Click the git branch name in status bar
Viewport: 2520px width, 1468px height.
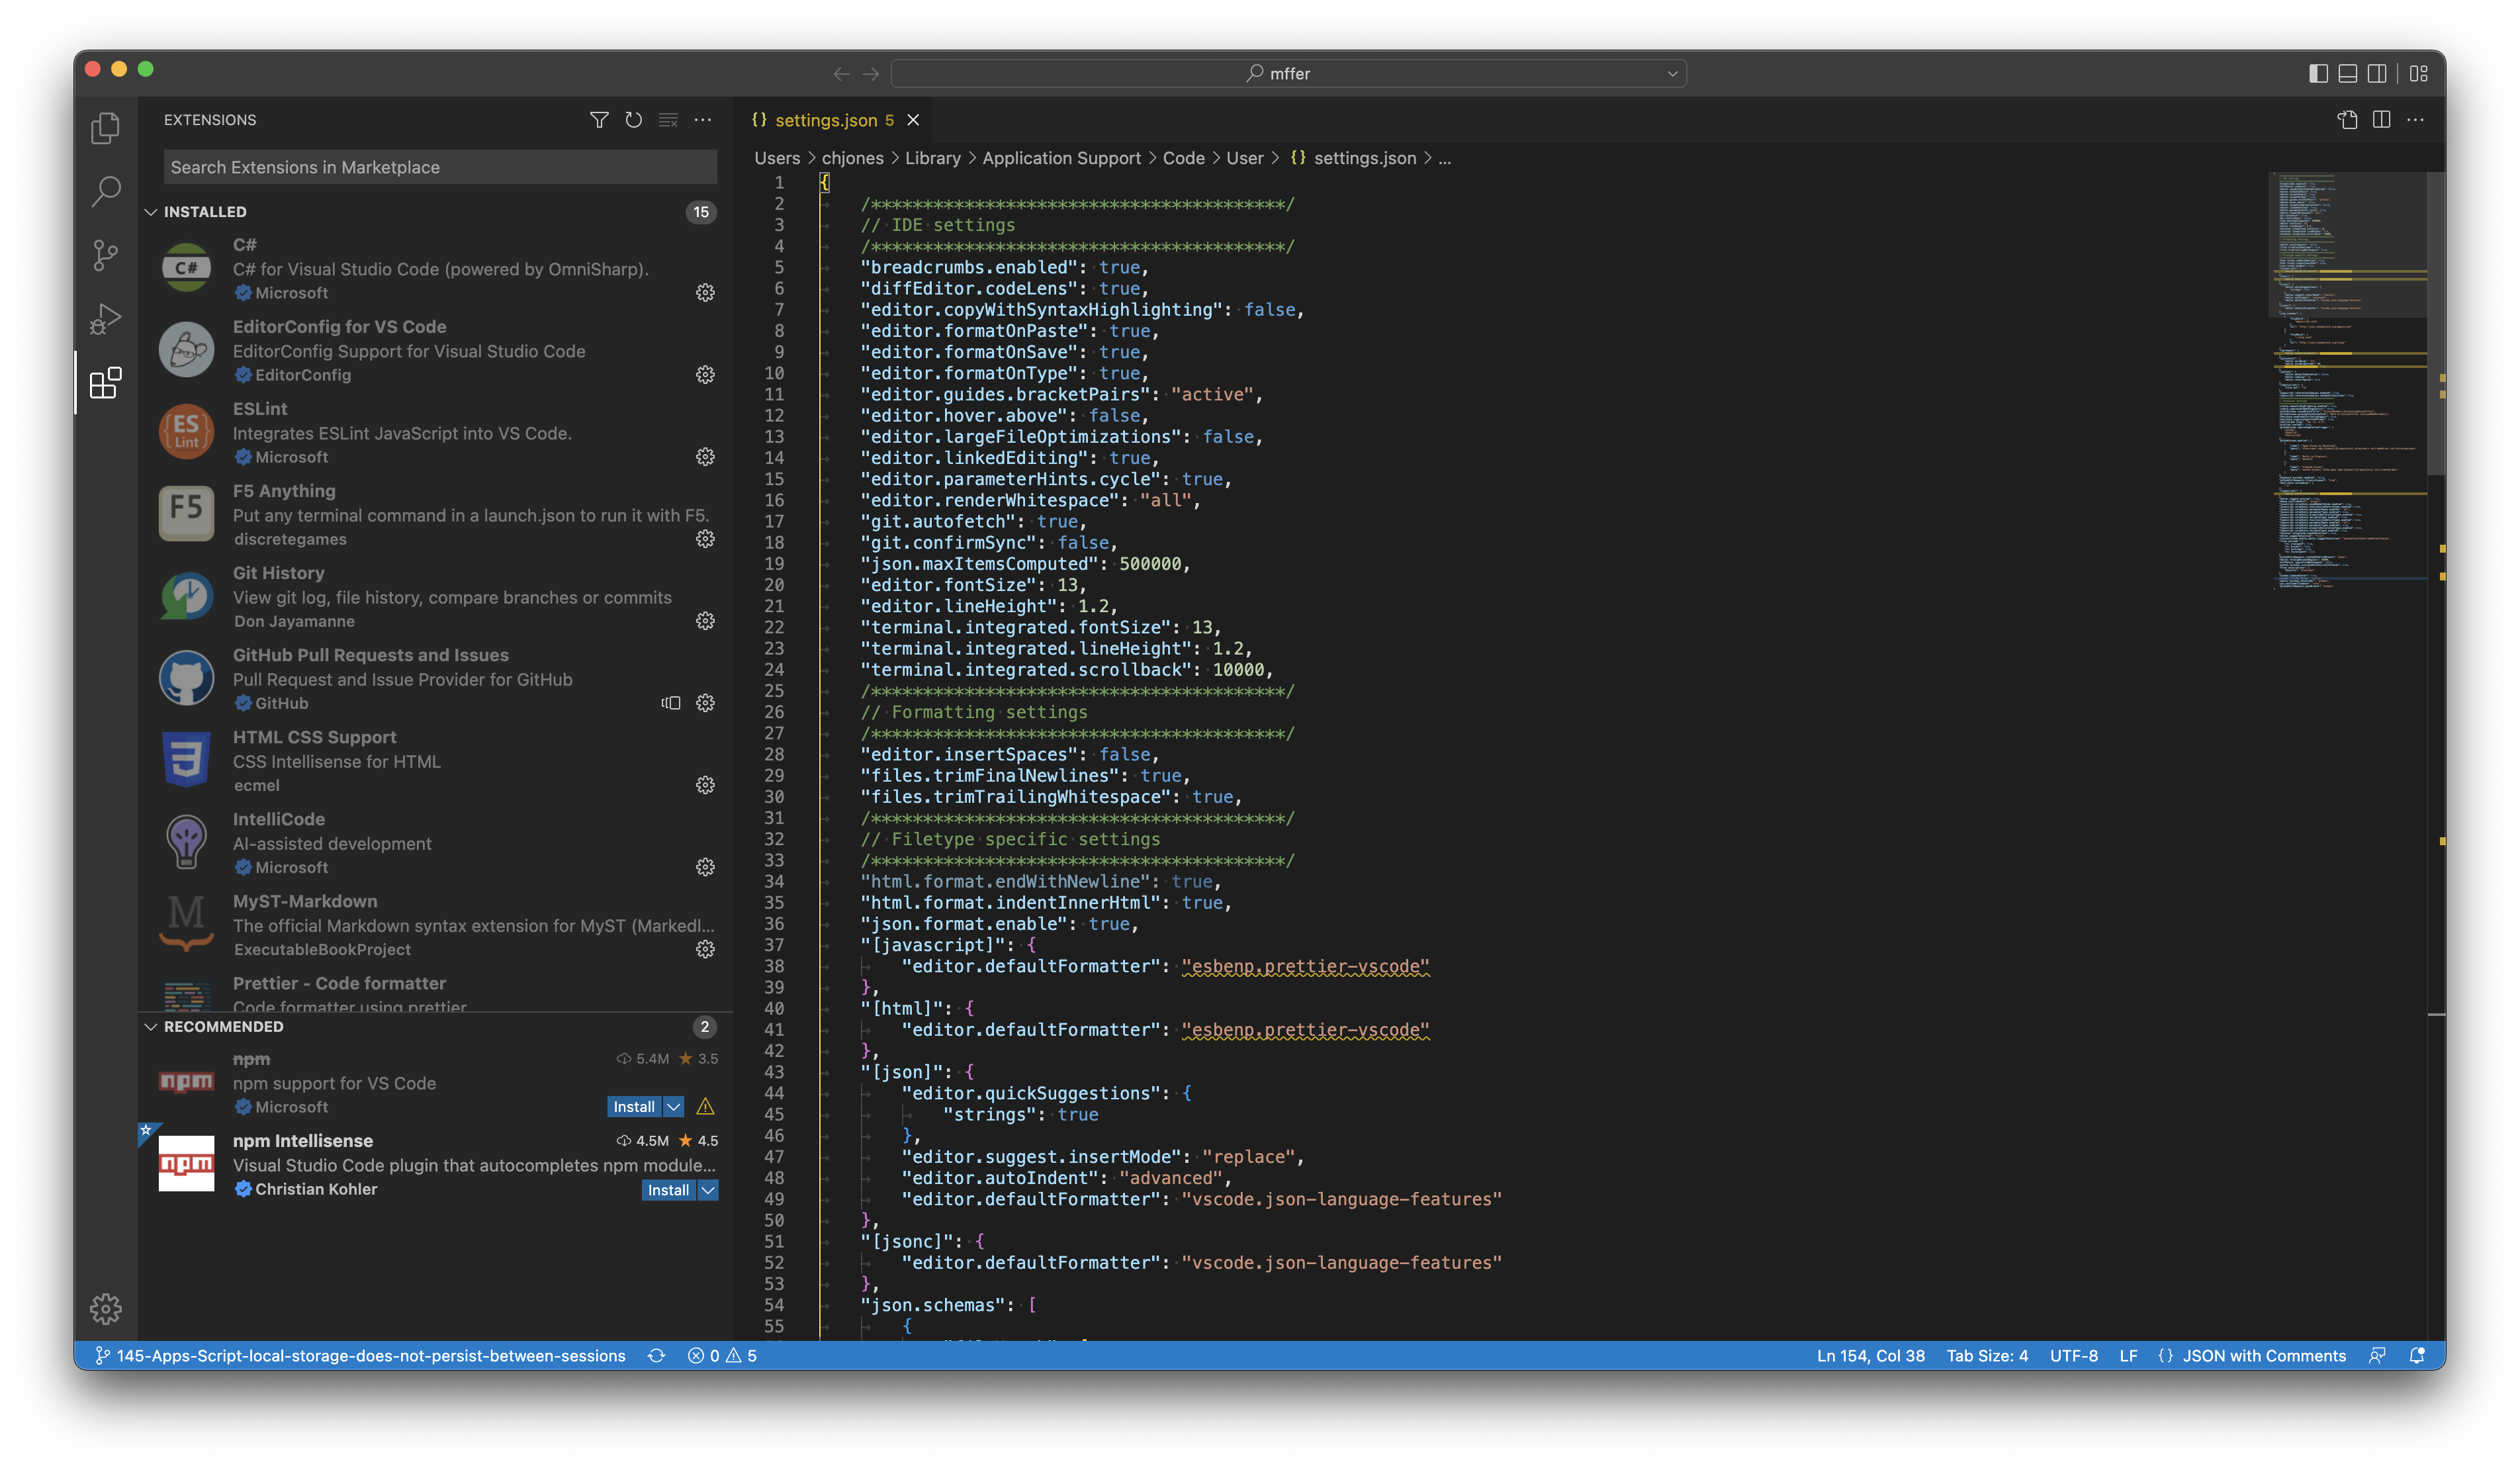(370, 1356)
